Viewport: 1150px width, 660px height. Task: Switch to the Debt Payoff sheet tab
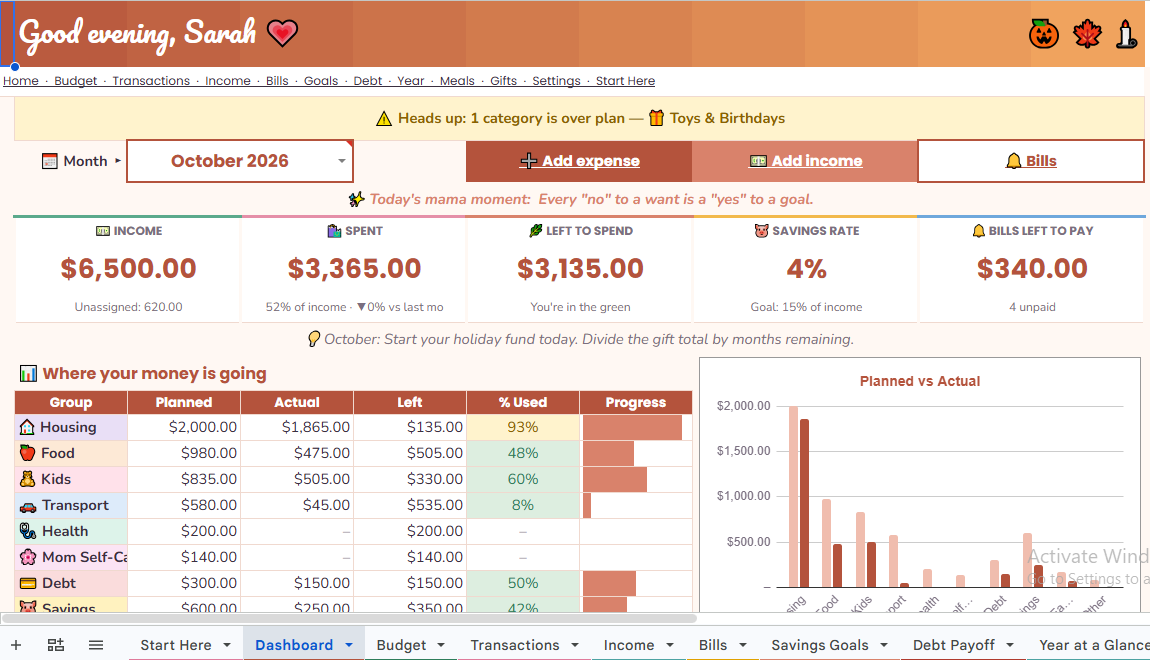coord(953,645)
